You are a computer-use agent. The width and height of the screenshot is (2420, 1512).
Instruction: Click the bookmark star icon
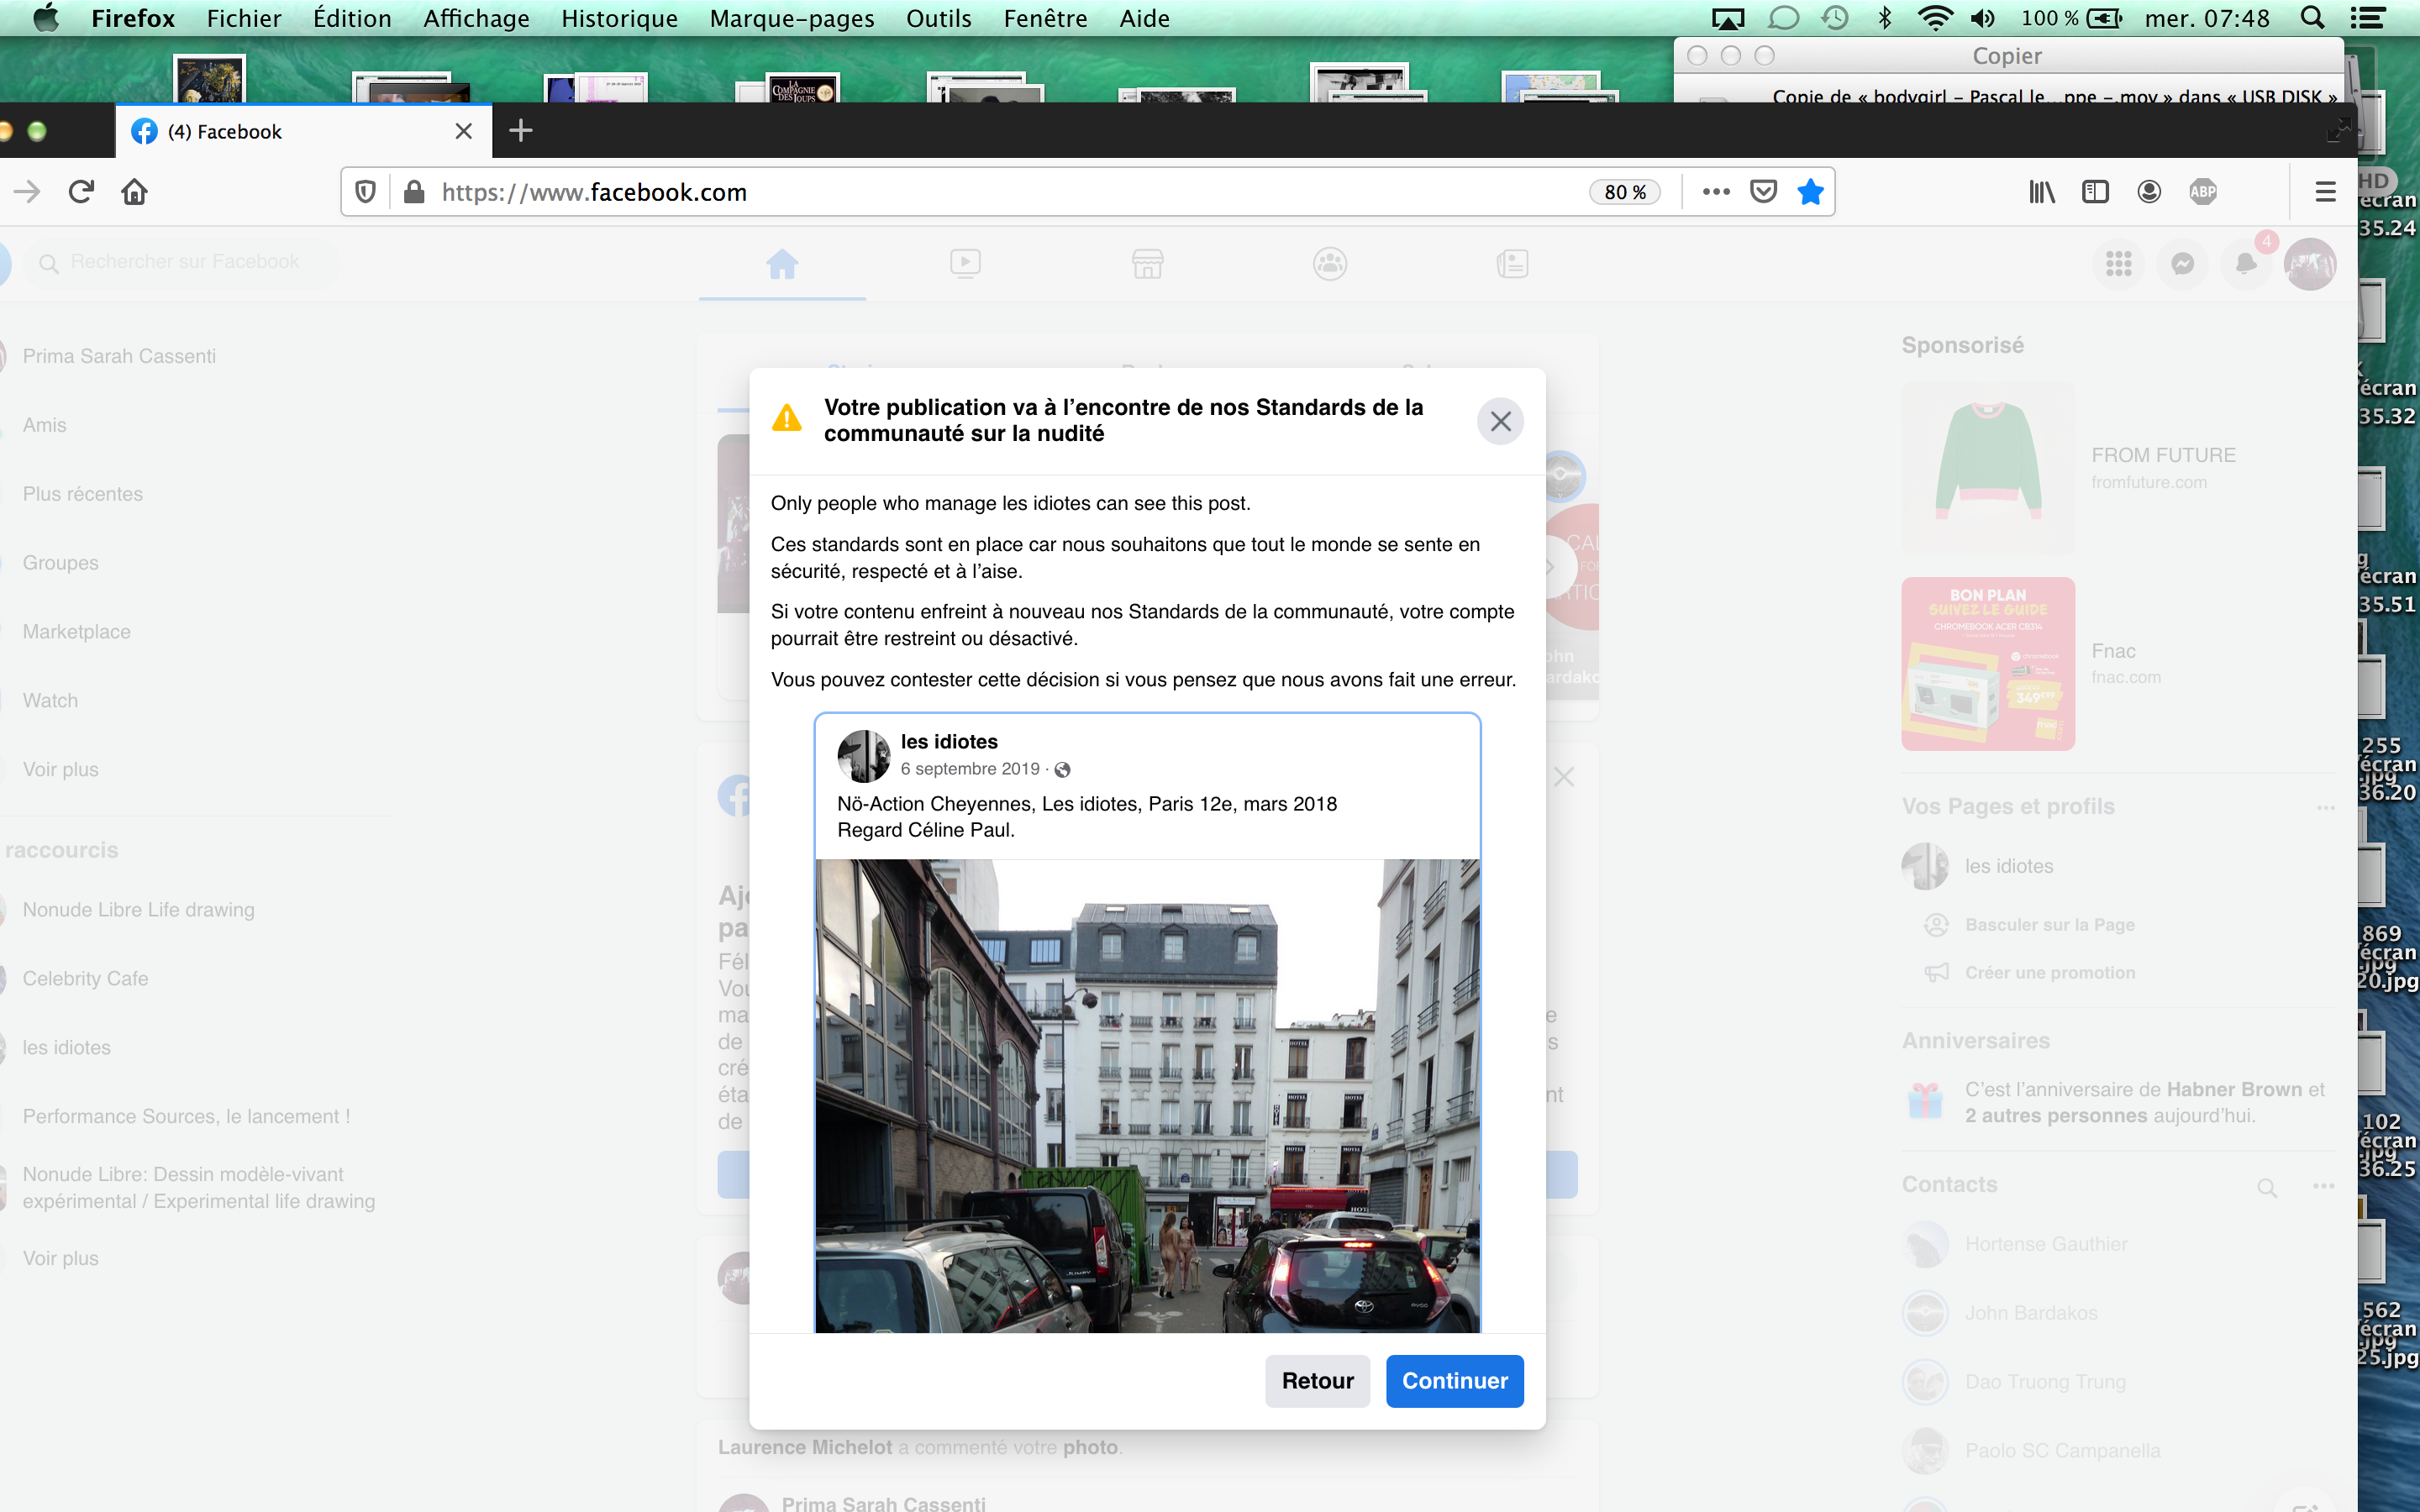1810,192
